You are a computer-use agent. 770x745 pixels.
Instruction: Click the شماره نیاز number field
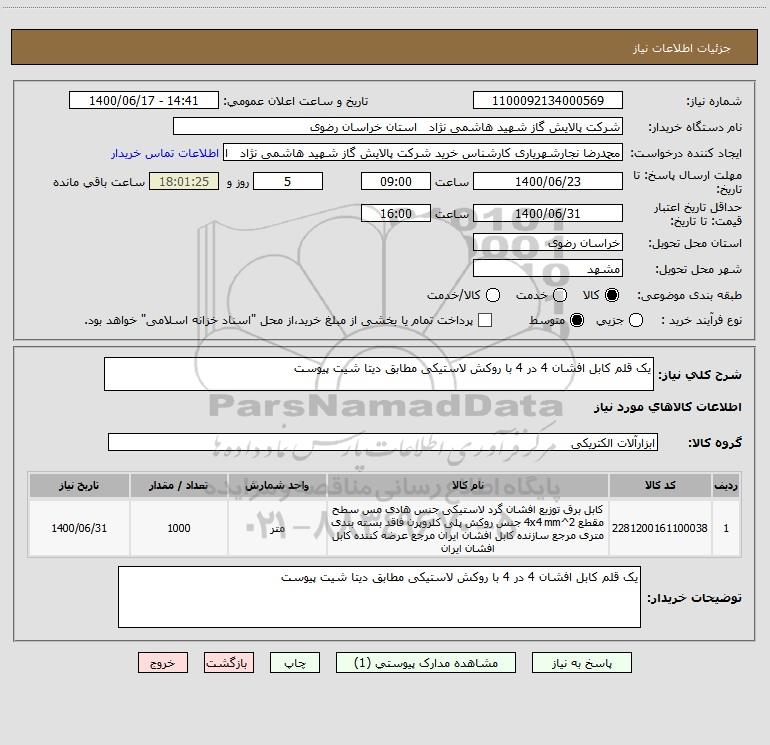tap(548, 100)
